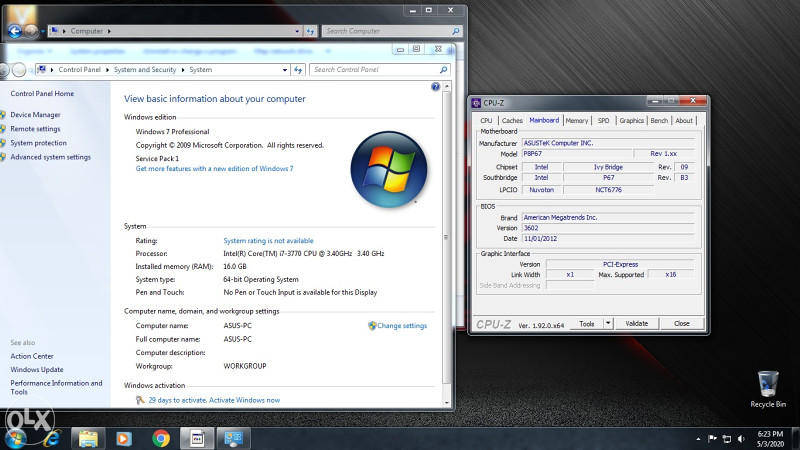800x450 pixels.
Task: Click the volume speaker tray icon
Action: (741, 439)
